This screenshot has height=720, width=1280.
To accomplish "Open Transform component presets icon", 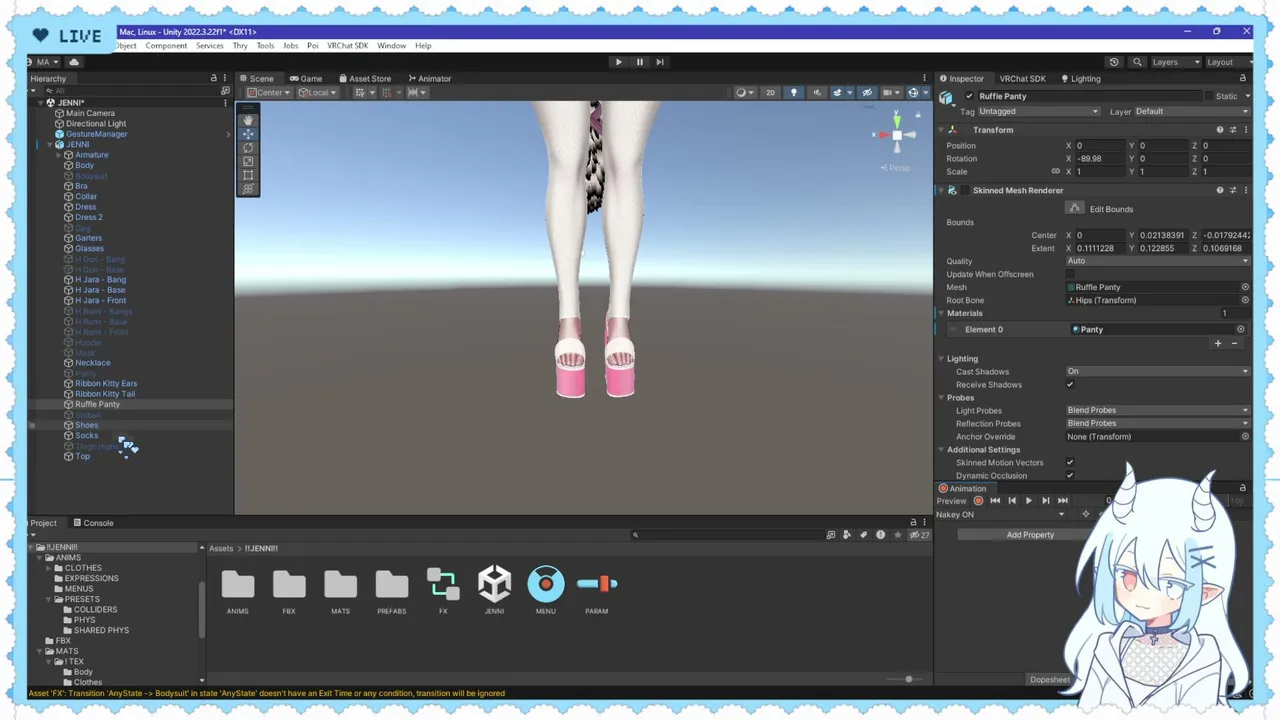I will pyautogui.click(x=1232, y=130).
